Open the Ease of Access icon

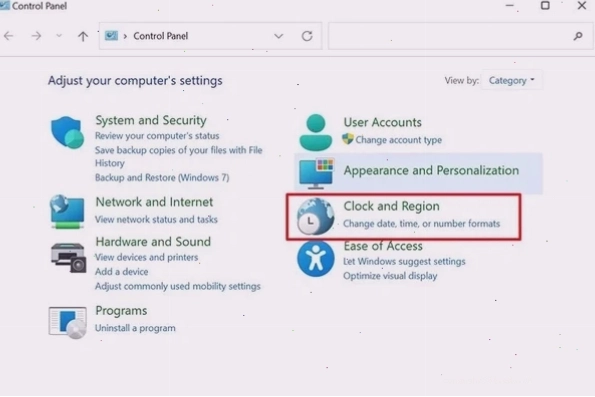pos(315,259)
